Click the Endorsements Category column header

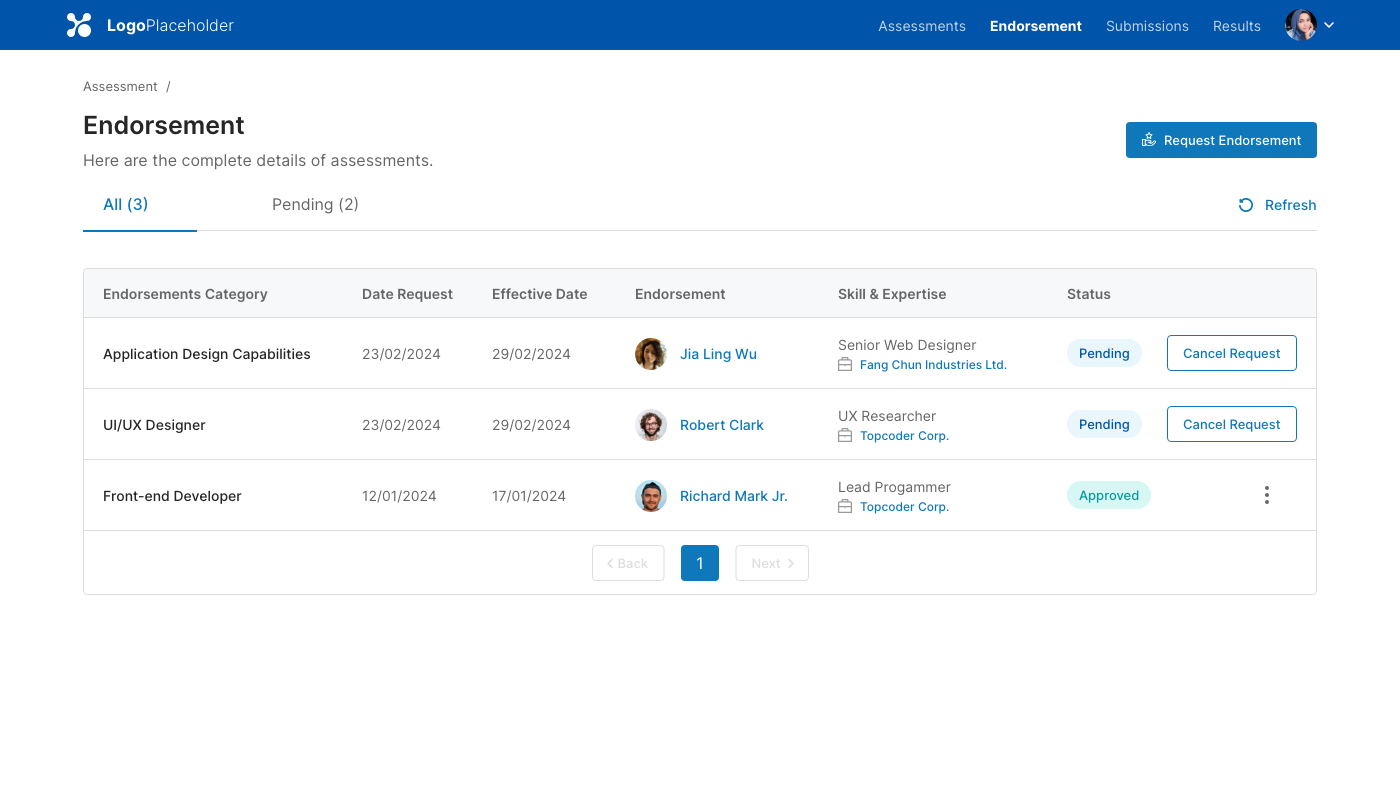point(185,294)
